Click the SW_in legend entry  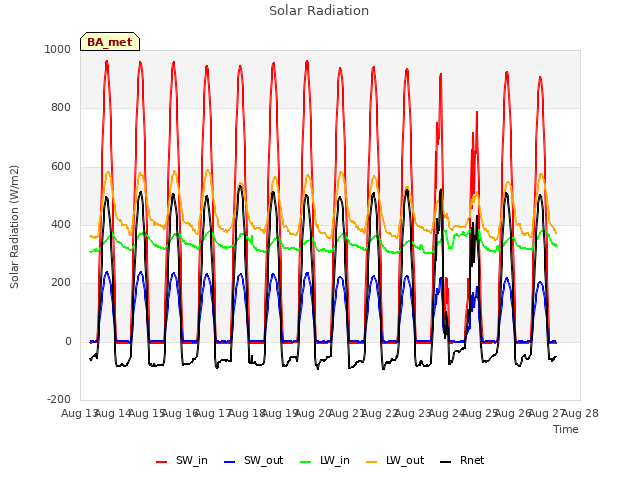coord(182,461)
